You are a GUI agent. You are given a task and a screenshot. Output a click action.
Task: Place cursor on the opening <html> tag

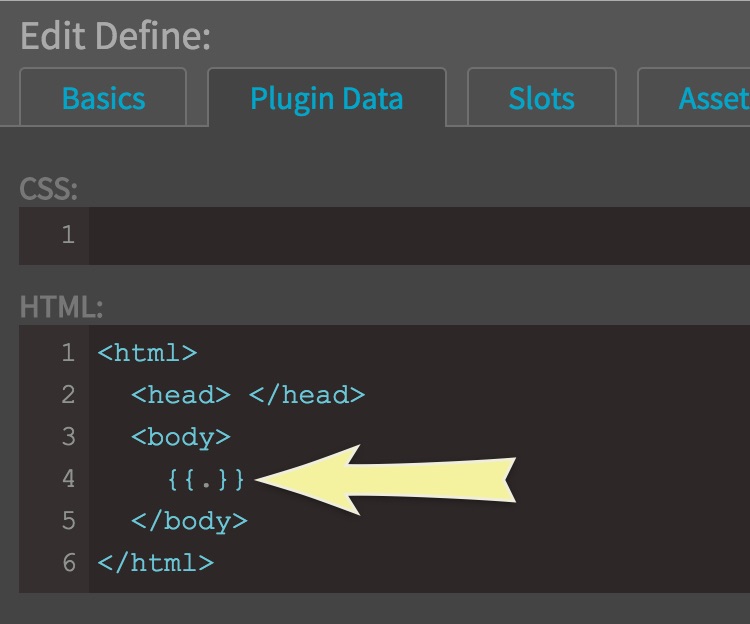147,353
